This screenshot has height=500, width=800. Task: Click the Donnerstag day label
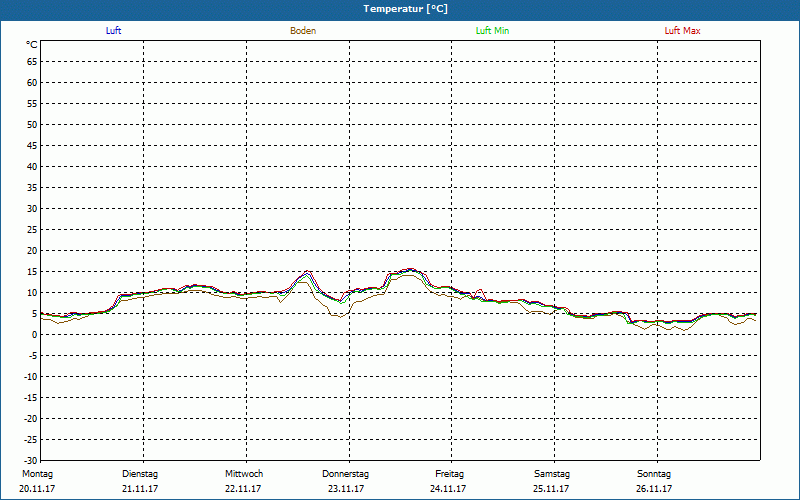coord(345,474)
